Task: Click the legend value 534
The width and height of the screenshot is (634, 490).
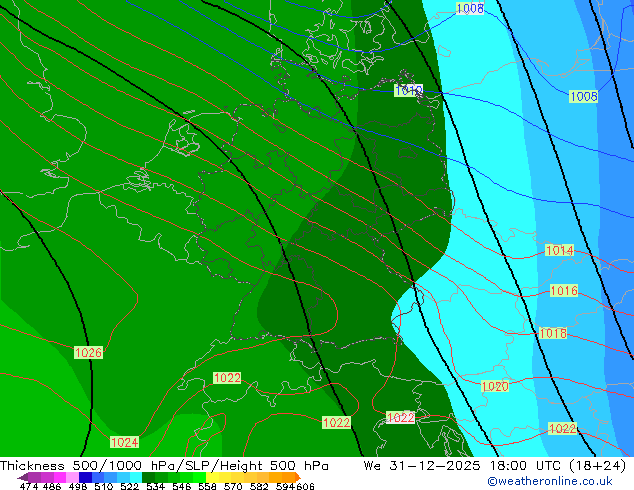Action: pyautogui.click(x=155, y=486)
